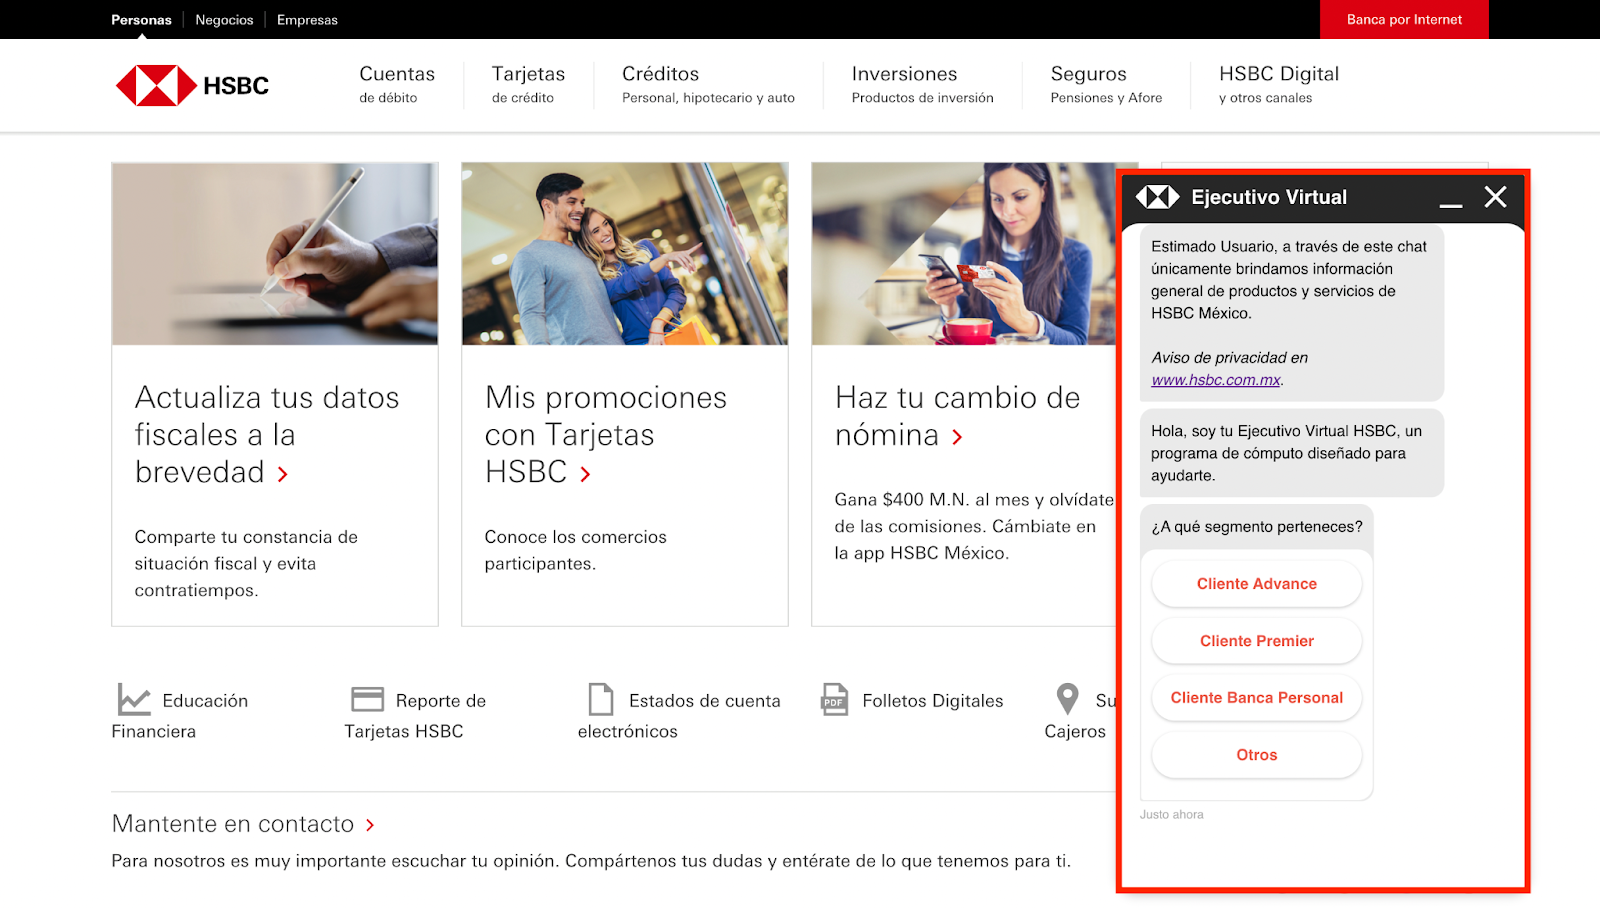
Task: Click the HSBC logo in header
Action: (x=192, y=86)
